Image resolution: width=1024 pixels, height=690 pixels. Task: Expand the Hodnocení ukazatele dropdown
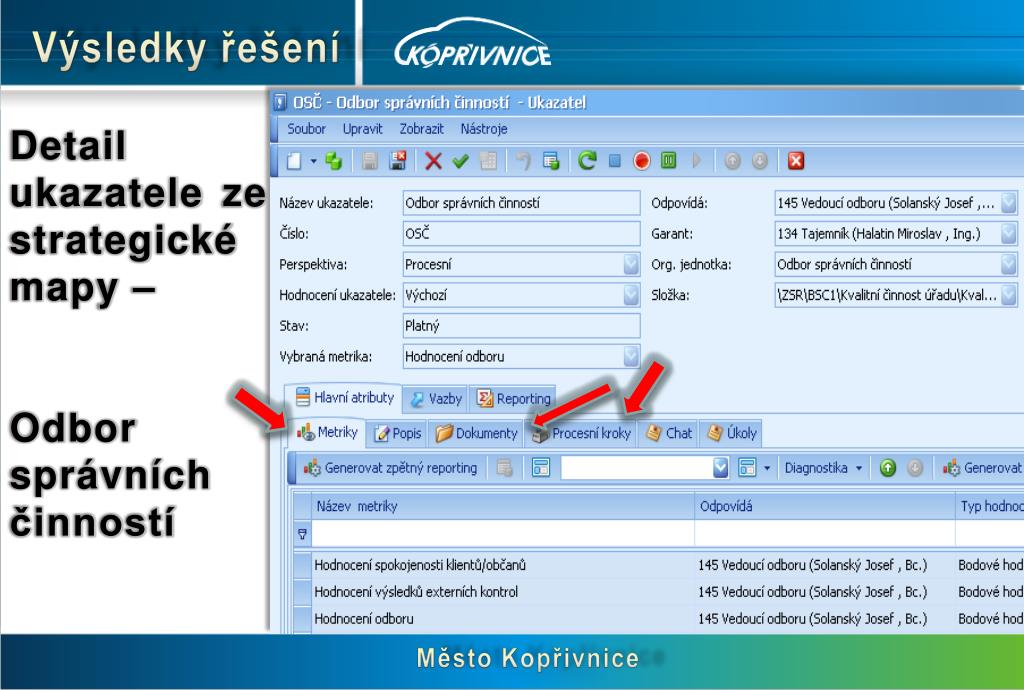point(631,295)
